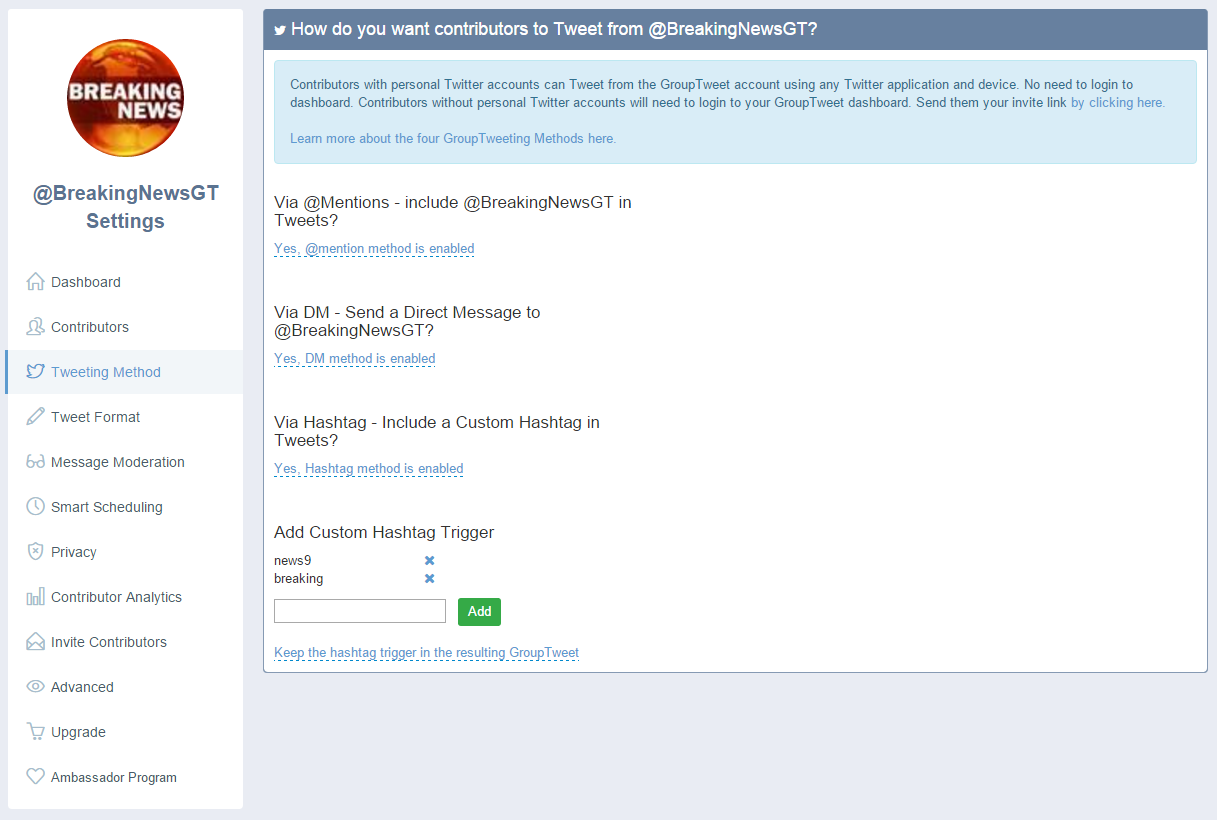Click the Add hashtag button
Screen dimensions: 1217x820
479,612
